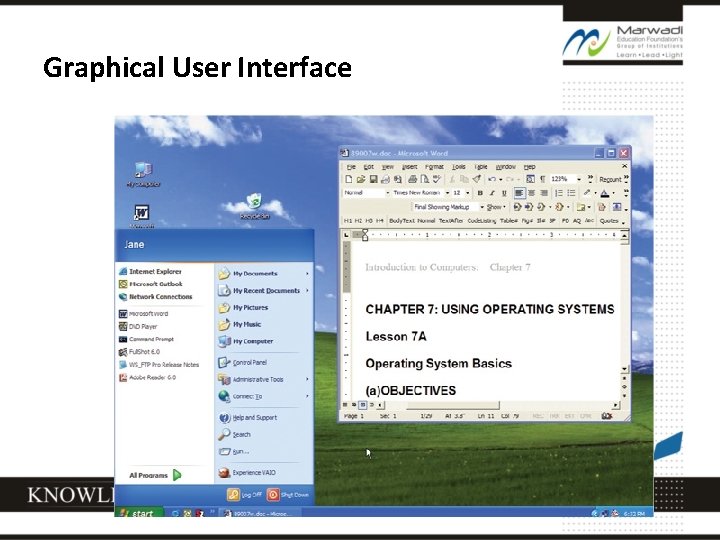
Task: Set Align Right paragraph alignment
Action: 544,193
